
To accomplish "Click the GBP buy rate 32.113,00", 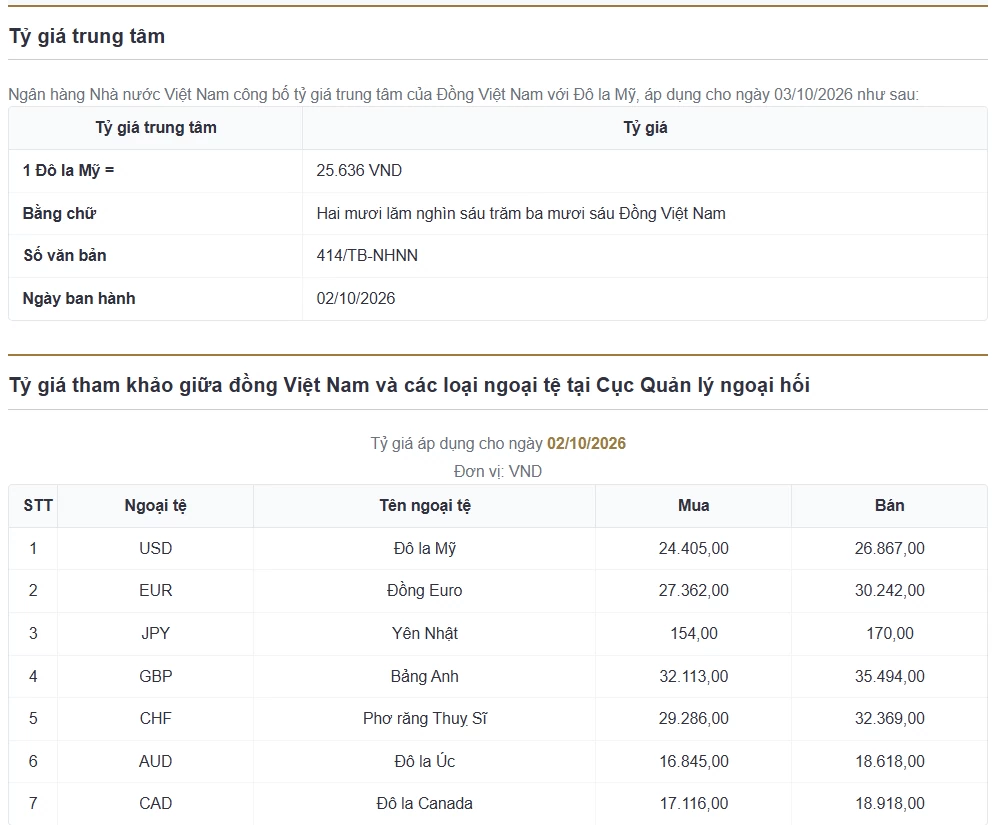I will click(x=693, y=676).
